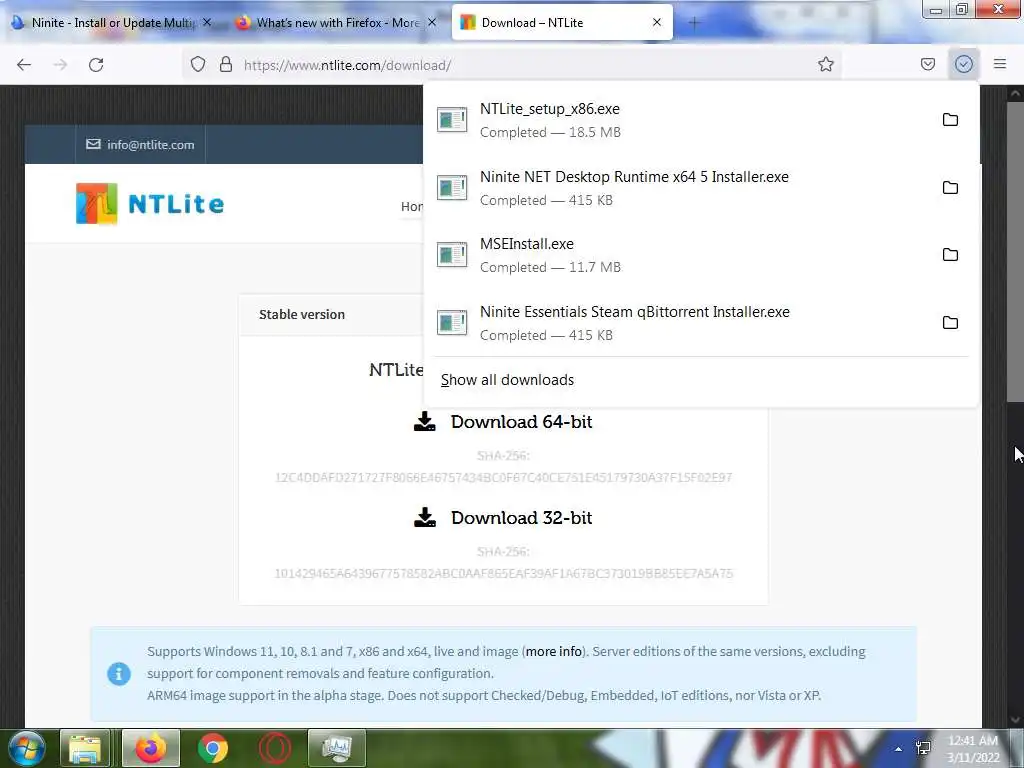Screen dimensions: 1024x768
Task: Bookmark this page with the star icon
Action: [825, 64]
